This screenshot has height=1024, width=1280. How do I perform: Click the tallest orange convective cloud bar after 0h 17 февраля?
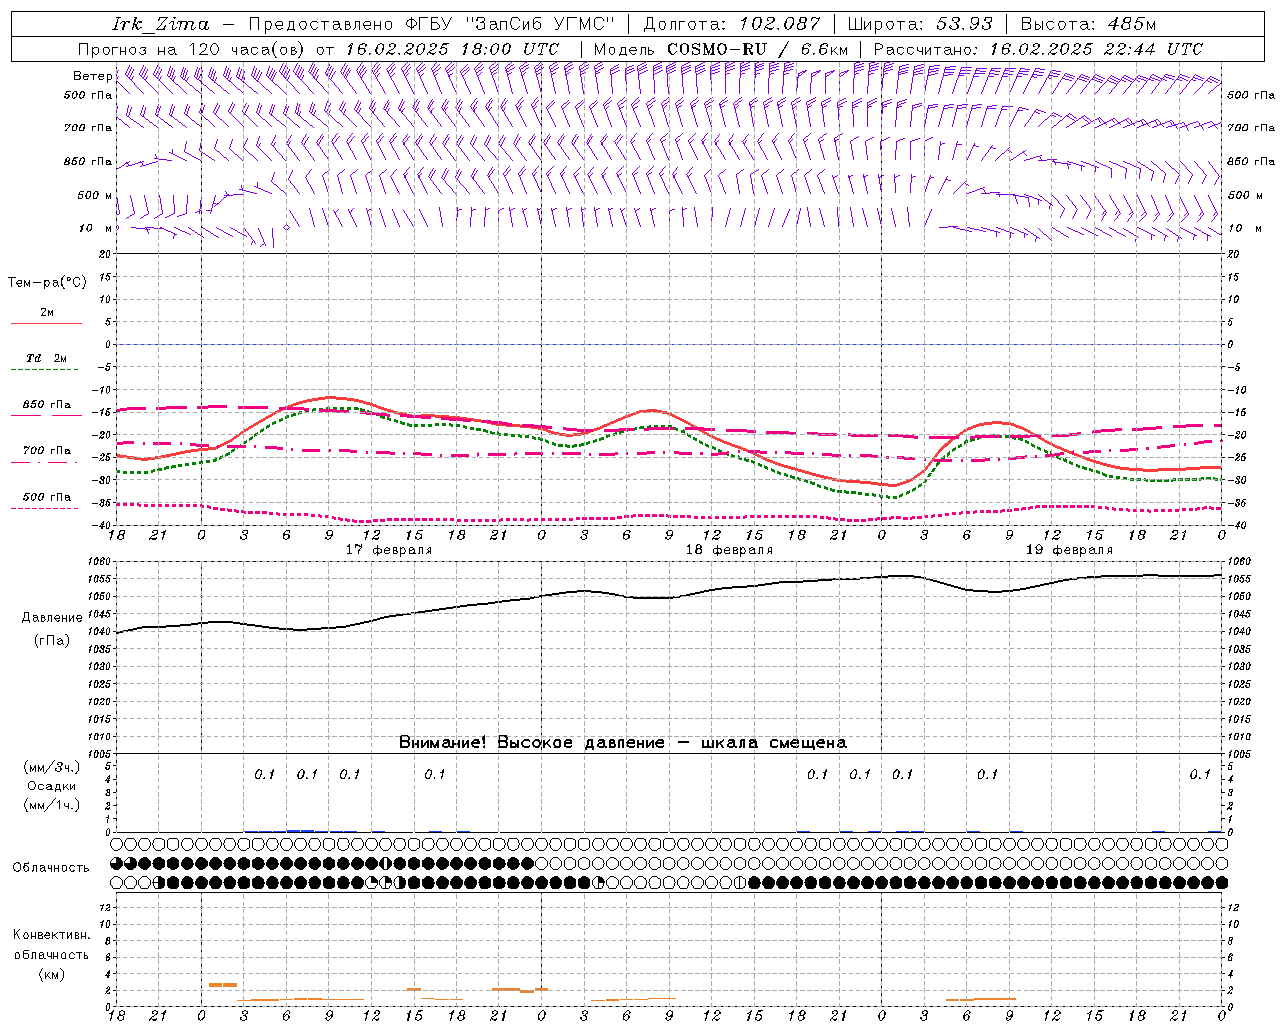pyautogui.click(x=223, y=985)
